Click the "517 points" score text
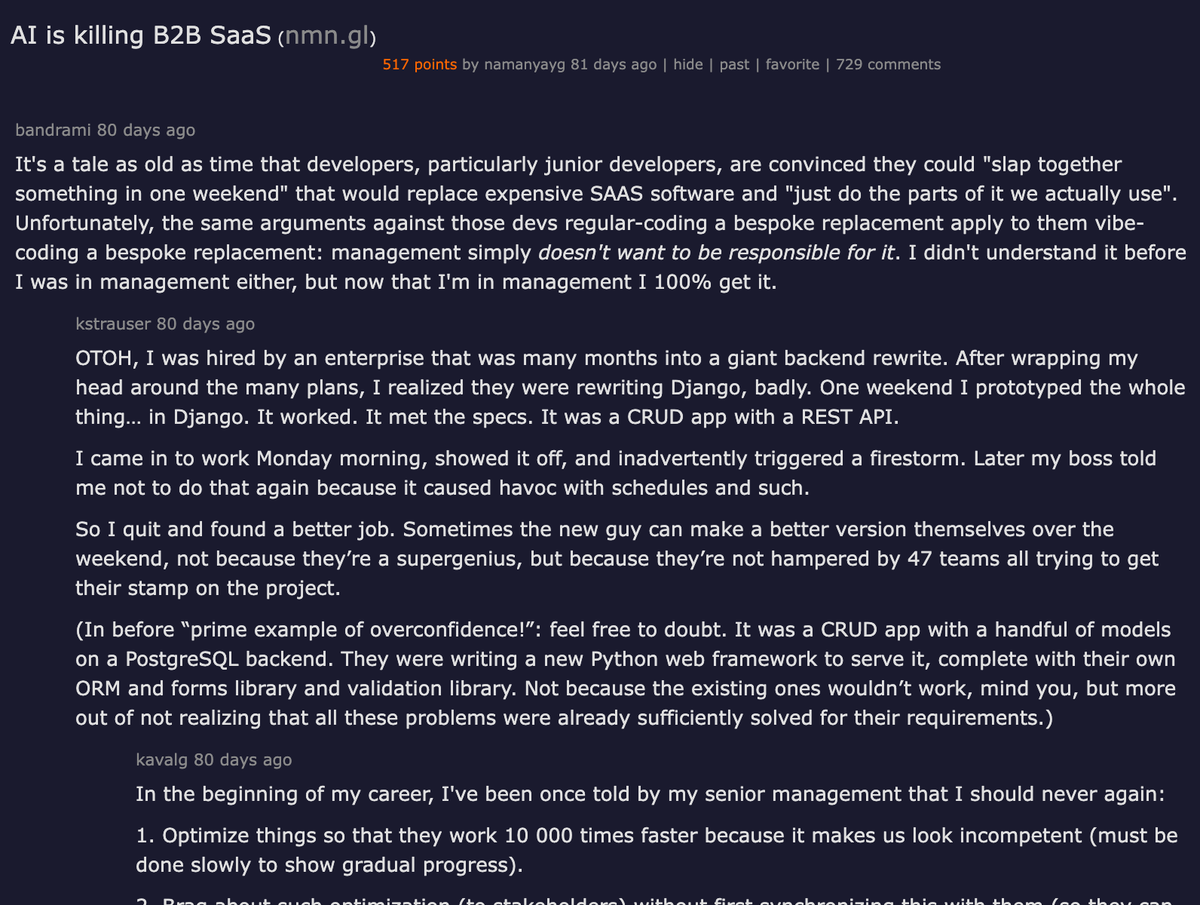 click(419, 64)
